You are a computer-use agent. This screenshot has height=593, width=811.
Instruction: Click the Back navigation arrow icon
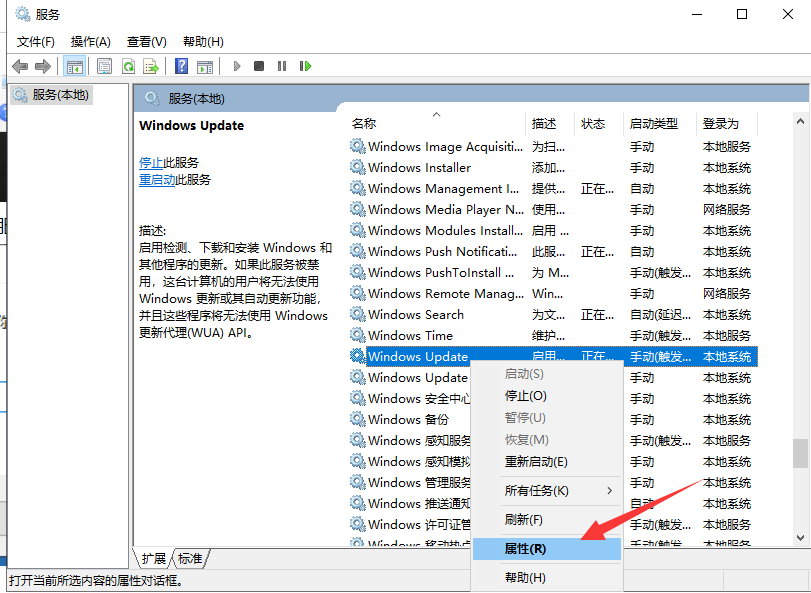click(20, 65)
